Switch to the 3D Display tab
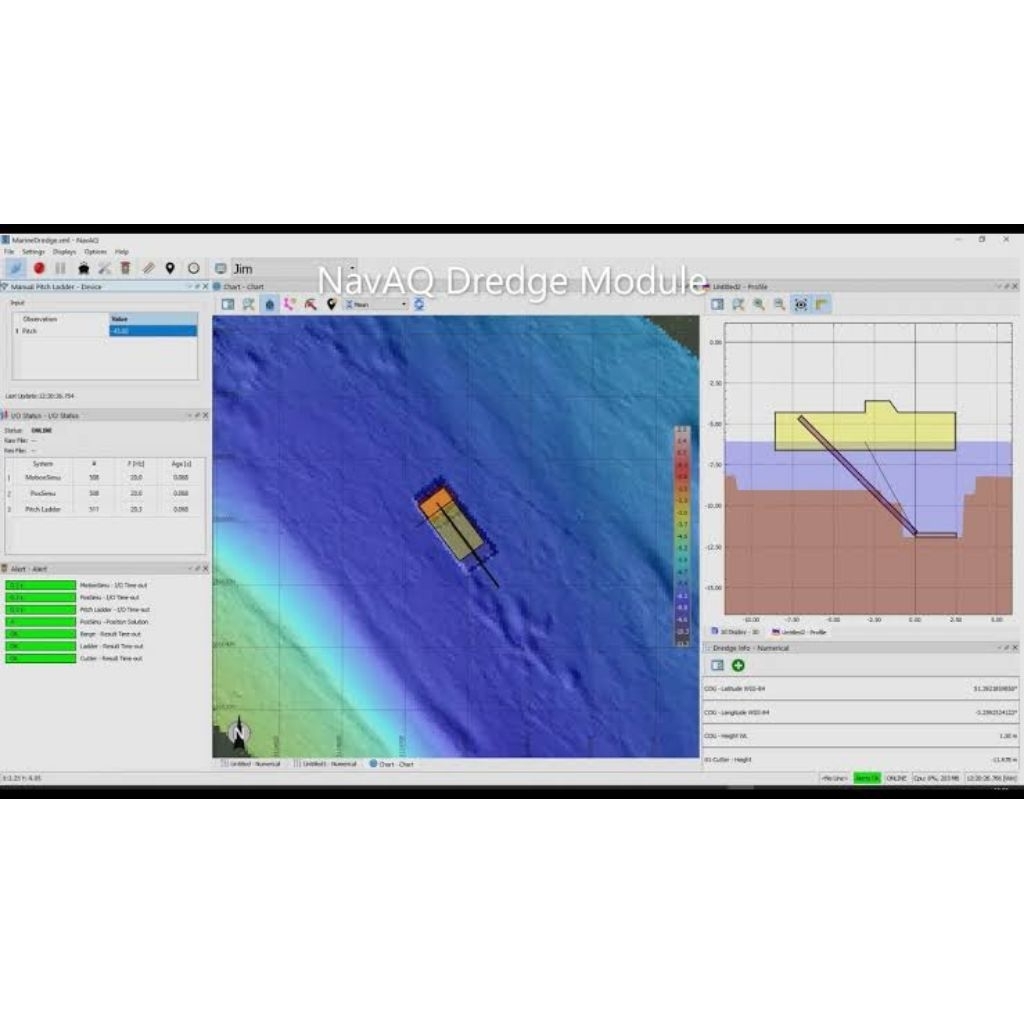This screenshot has width=1024, height=1024. (x=736, y=632)
